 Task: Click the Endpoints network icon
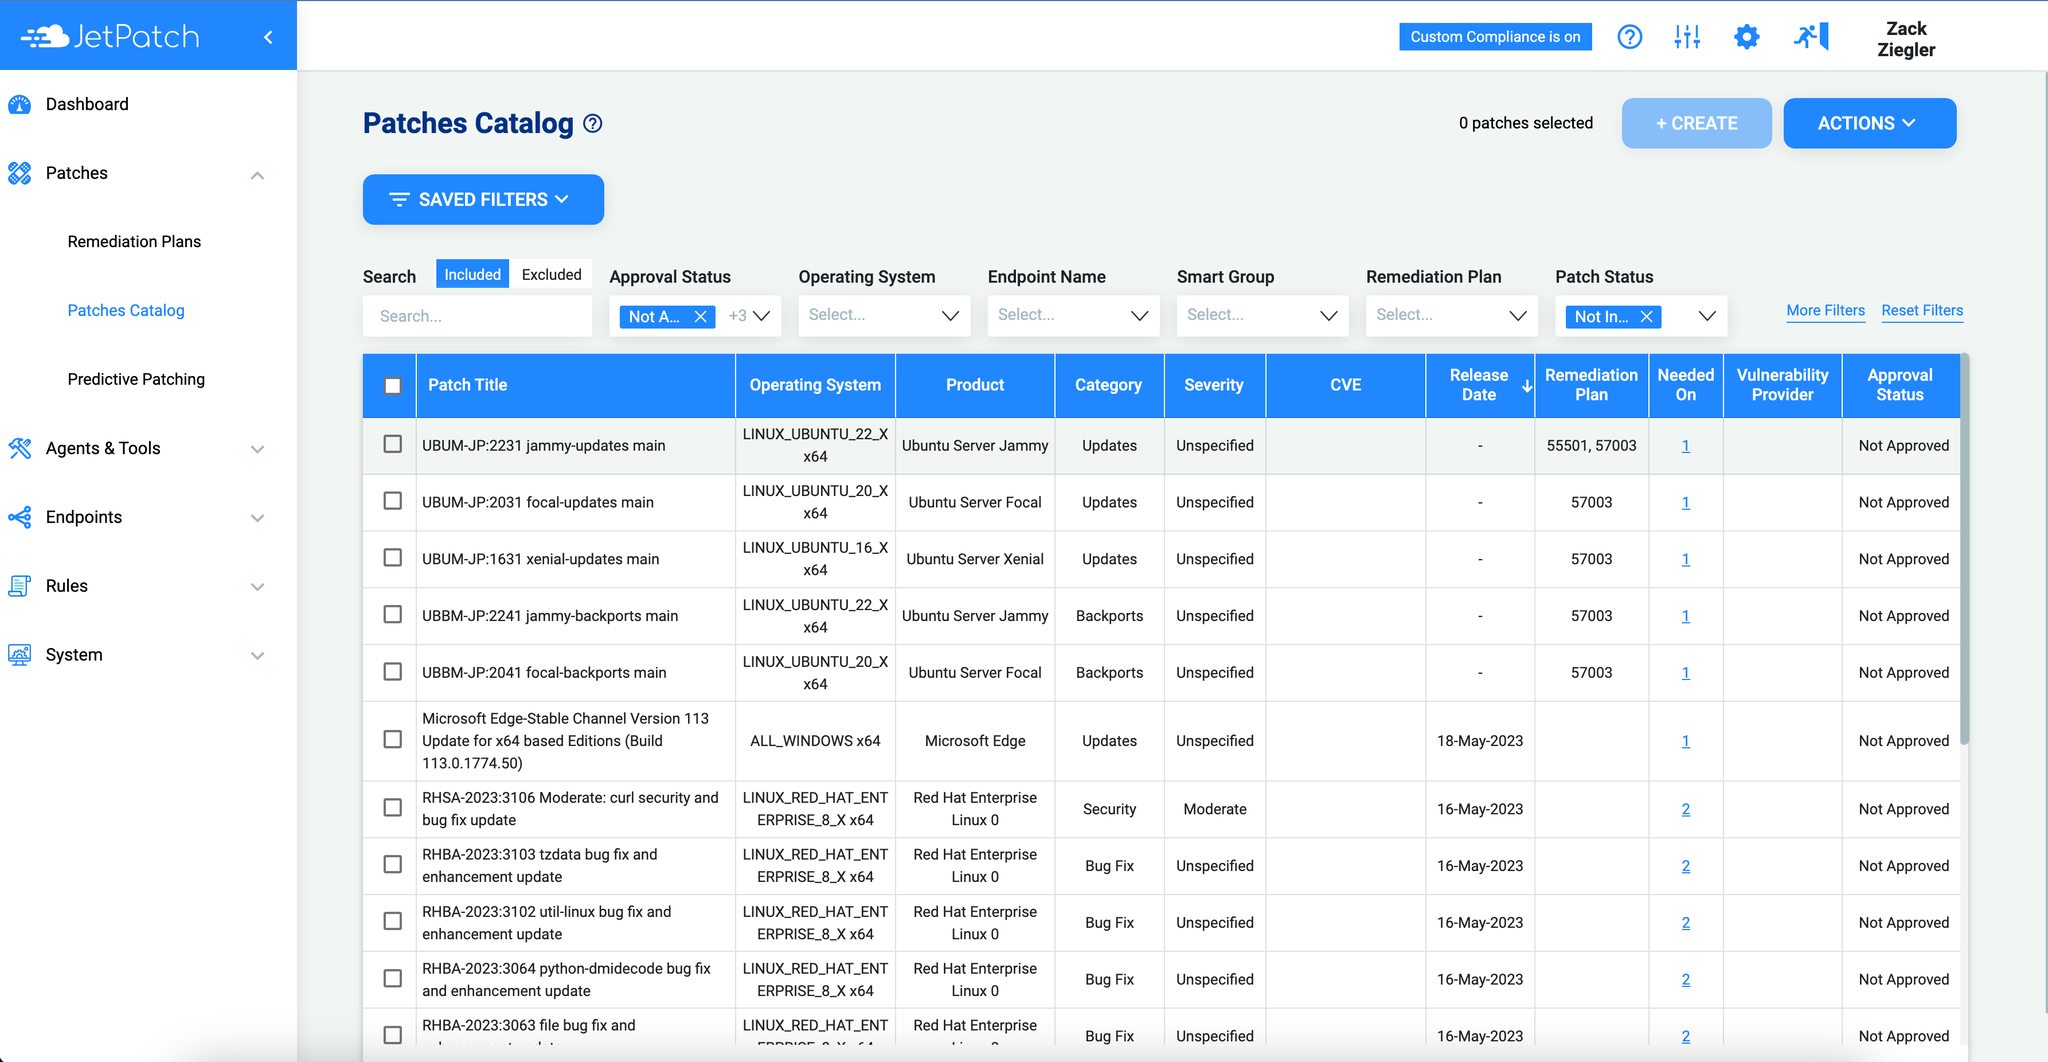[19, 517]
